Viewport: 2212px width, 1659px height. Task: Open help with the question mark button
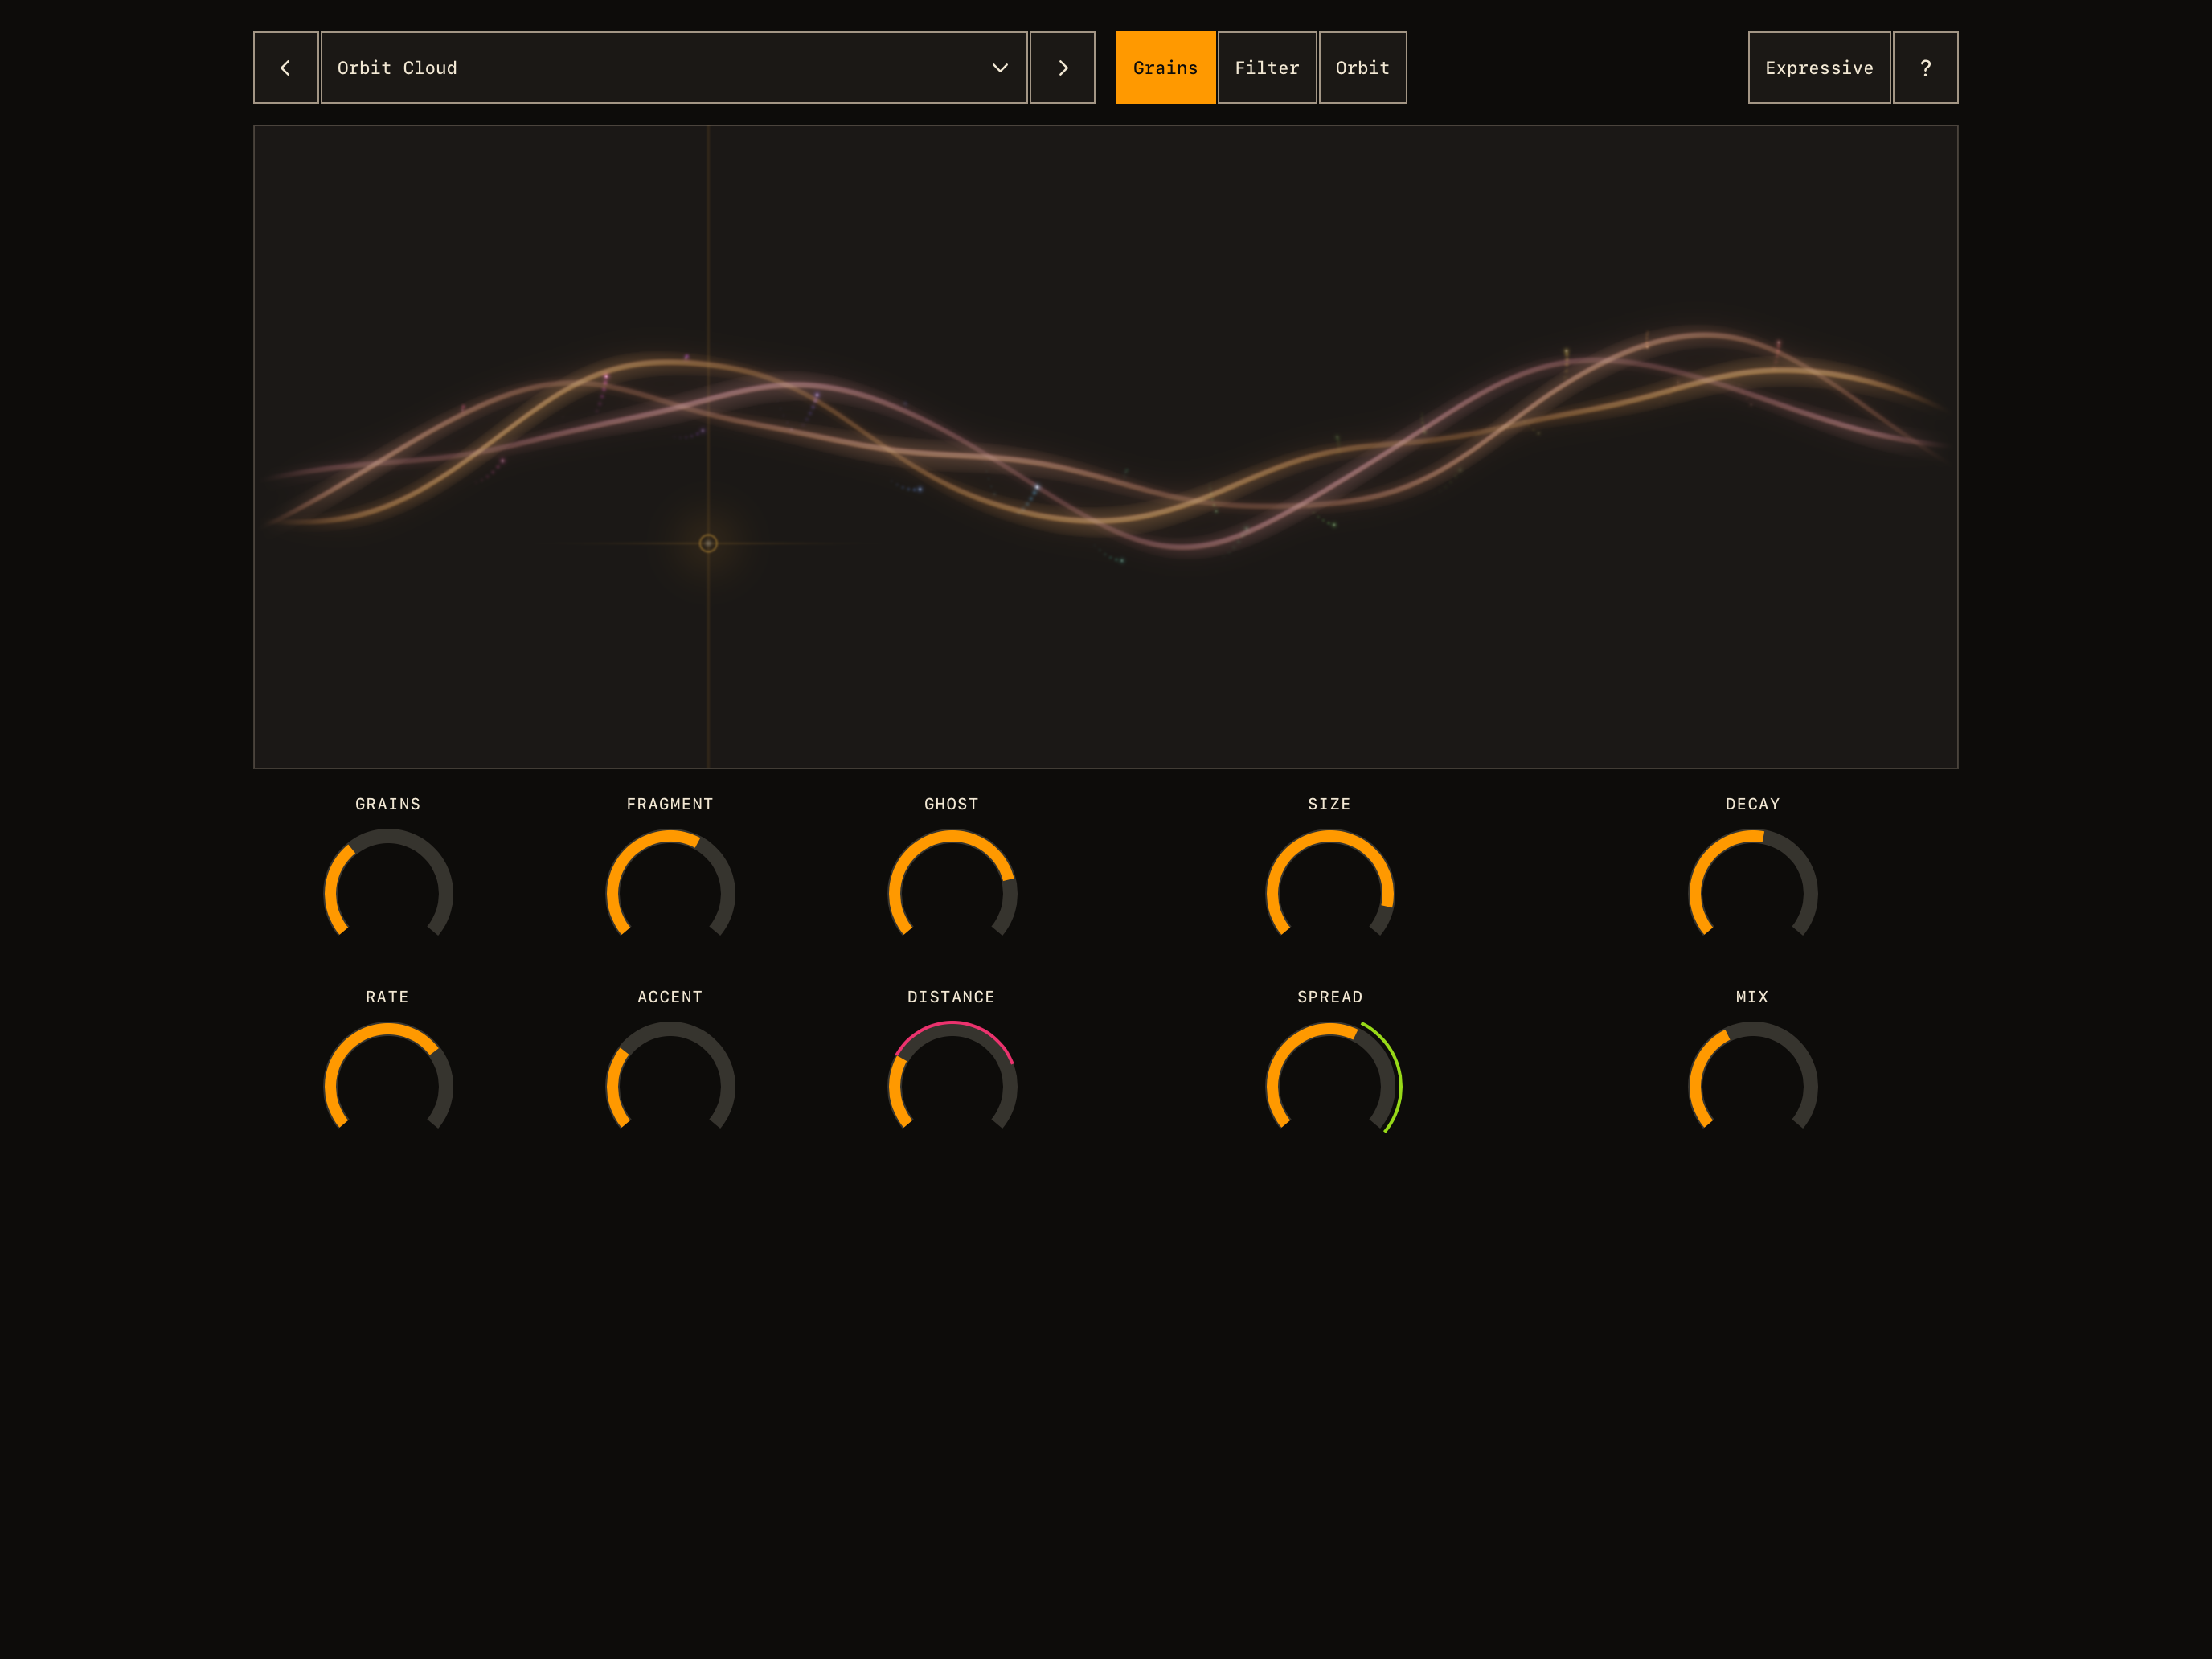pos(1925,68)
